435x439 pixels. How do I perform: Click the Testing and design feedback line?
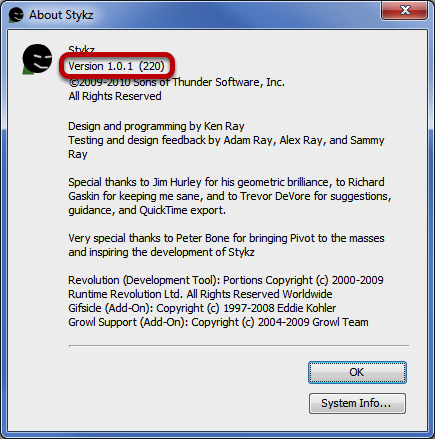click(226, 140)
